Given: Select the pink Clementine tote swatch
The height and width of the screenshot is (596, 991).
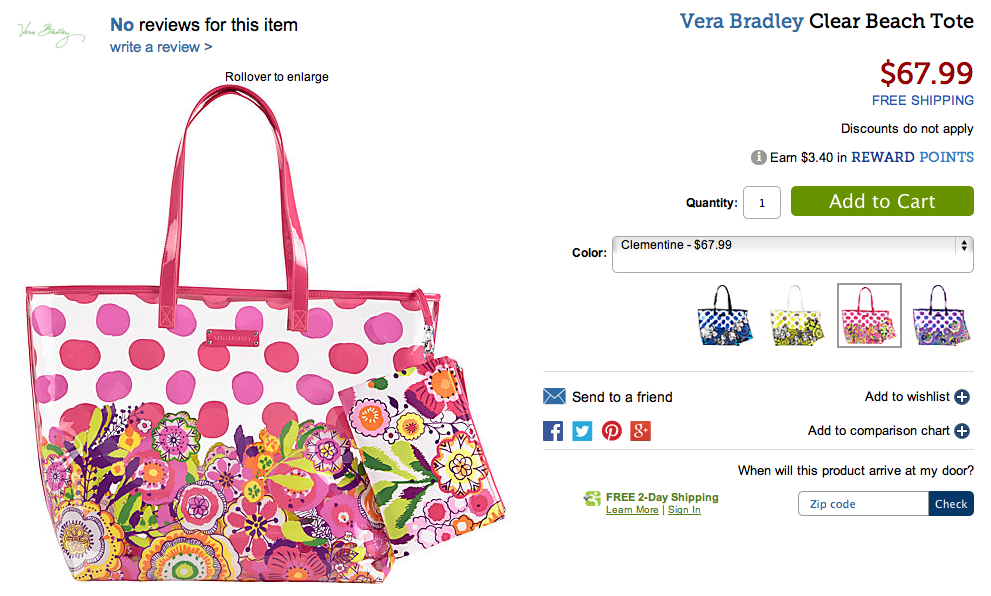Looking at the screenshot, I should coord(868,317).
